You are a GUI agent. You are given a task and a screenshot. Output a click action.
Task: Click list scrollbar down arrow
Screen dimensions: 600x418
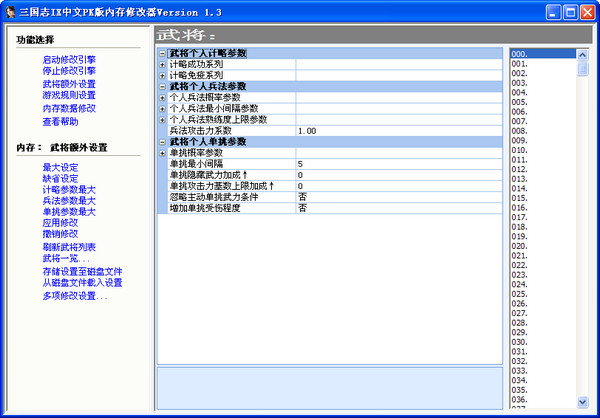tap(582, 402)
